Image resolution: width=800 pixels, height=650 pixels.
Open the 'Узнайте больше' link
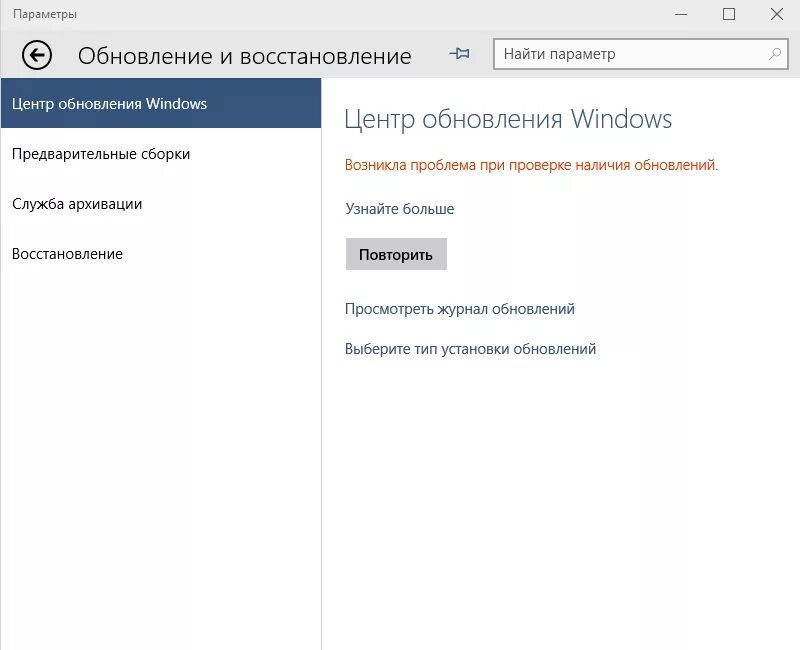(x=399, y=209)
